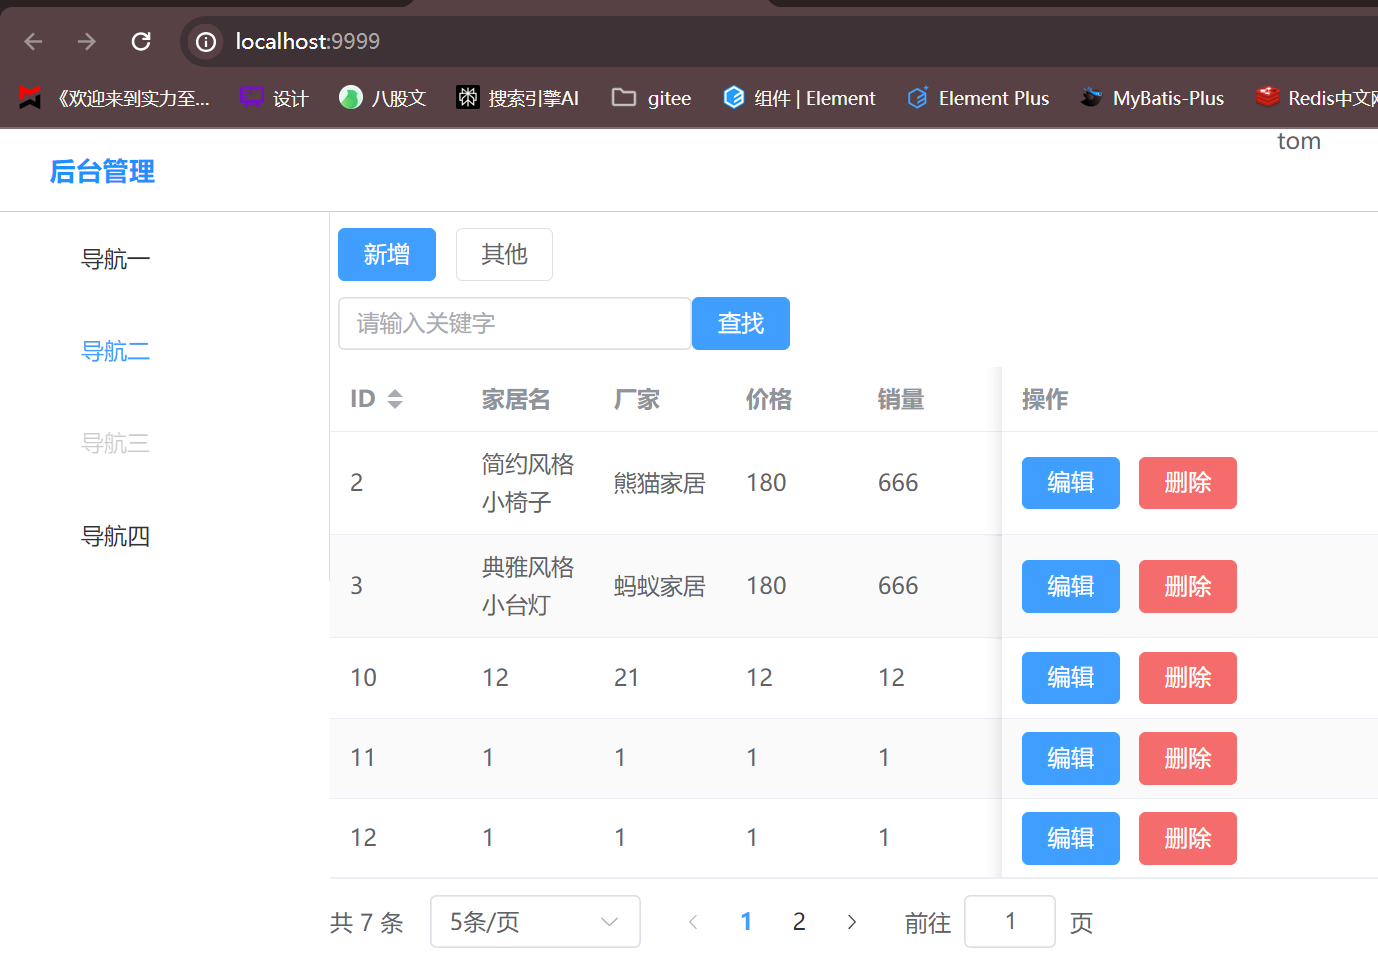Sort the table by the ID column arrows

click(x=395, y=399)
